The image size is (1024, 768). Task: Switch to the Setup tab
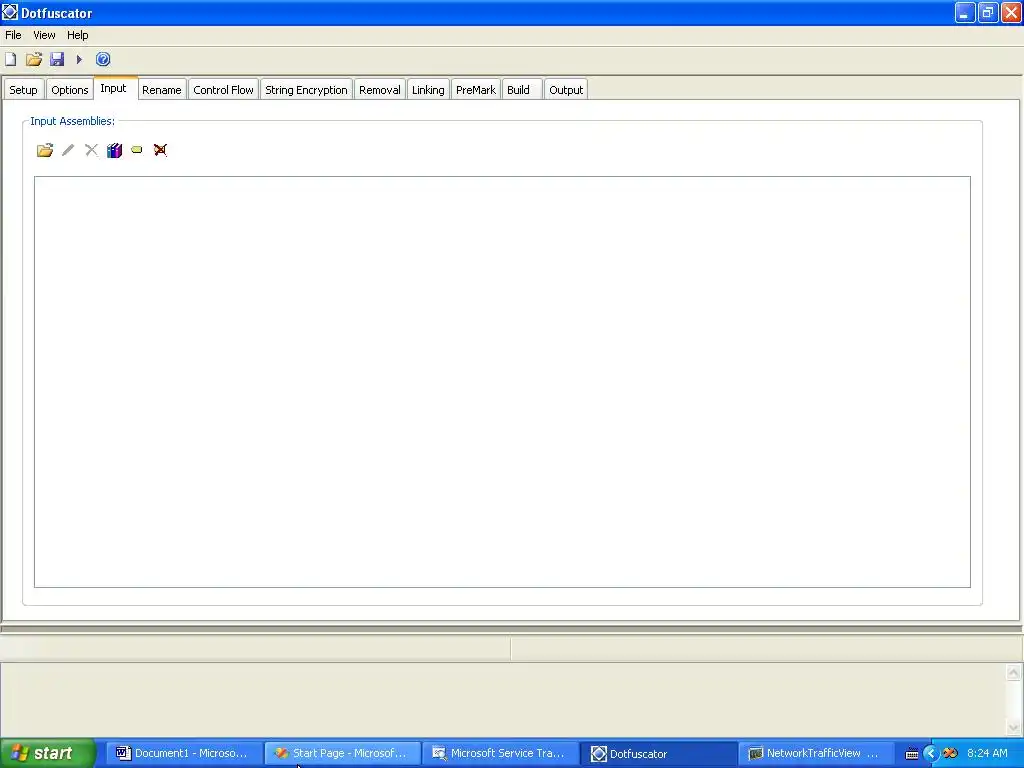click(x=24, y=90)
